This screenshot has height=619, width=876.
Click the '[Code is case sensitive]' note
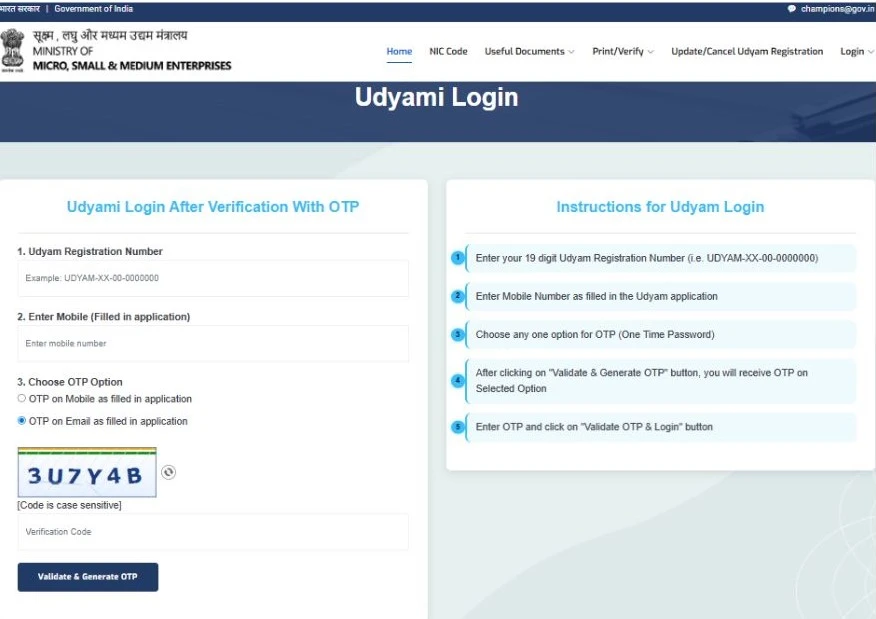69,505
